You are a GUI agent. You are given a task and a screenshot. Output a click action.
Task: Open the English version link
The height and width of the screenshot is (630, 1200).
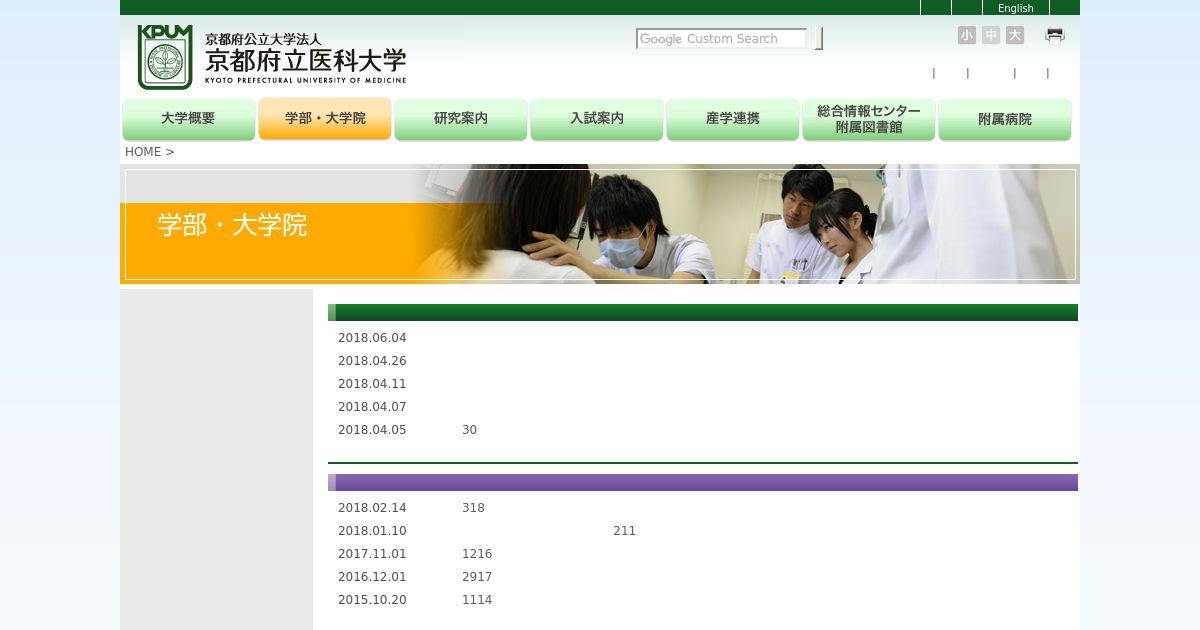tap(1015, 8)
